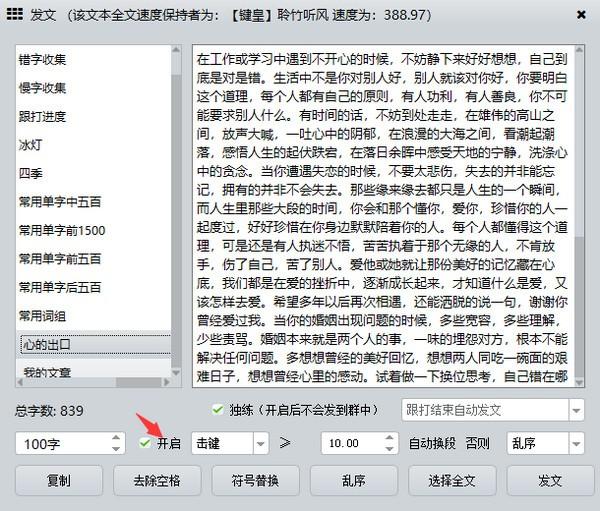Click the 发文 send button
Viewport: 600px width, 511px height.
[x=550, y=480]
